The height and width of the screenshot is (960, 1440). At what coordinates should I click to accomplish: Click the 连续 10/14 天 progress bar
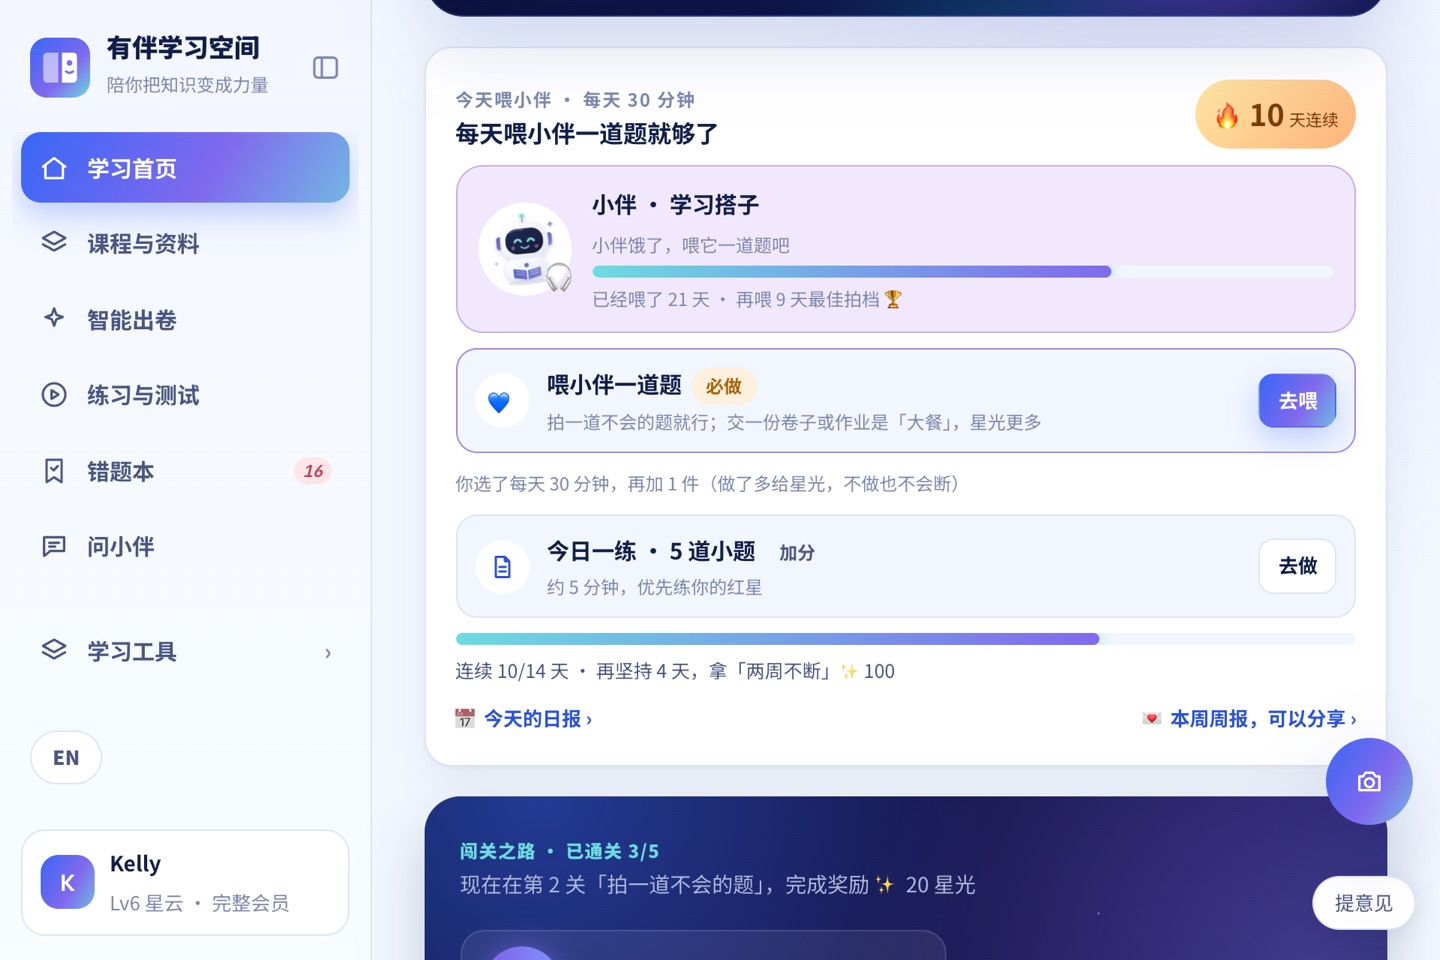point(905,639)
